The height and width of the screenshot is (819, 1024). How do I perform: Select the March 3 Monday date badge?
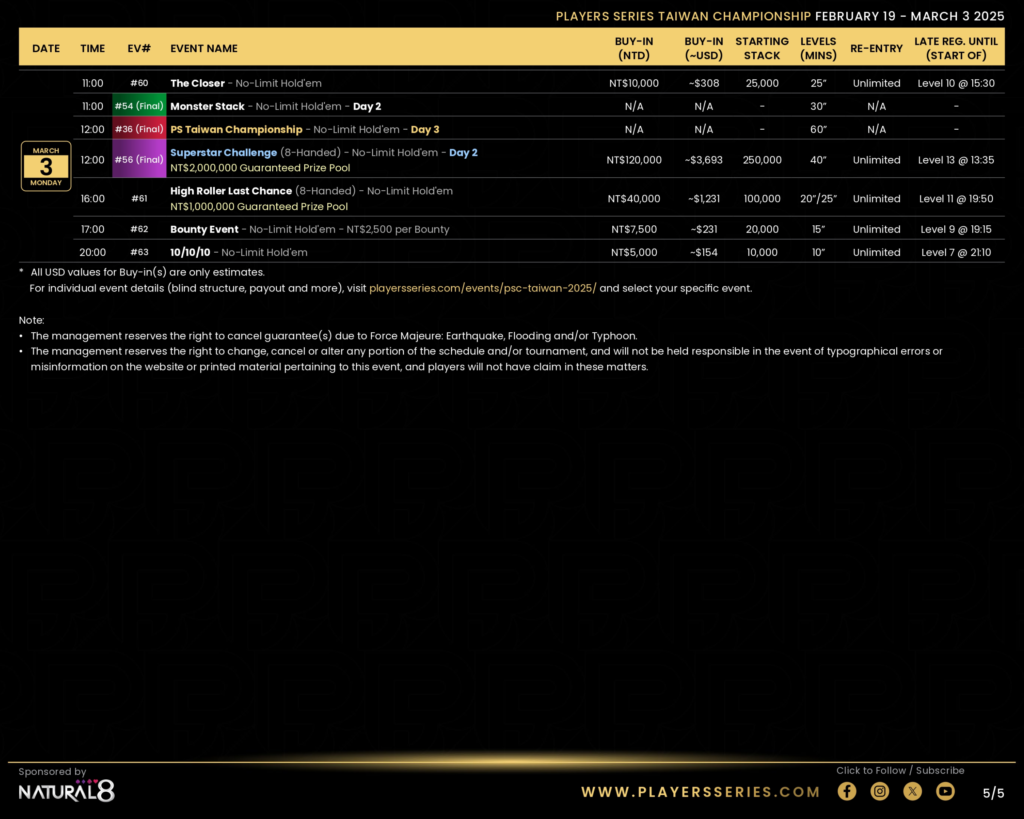[46, 166]
